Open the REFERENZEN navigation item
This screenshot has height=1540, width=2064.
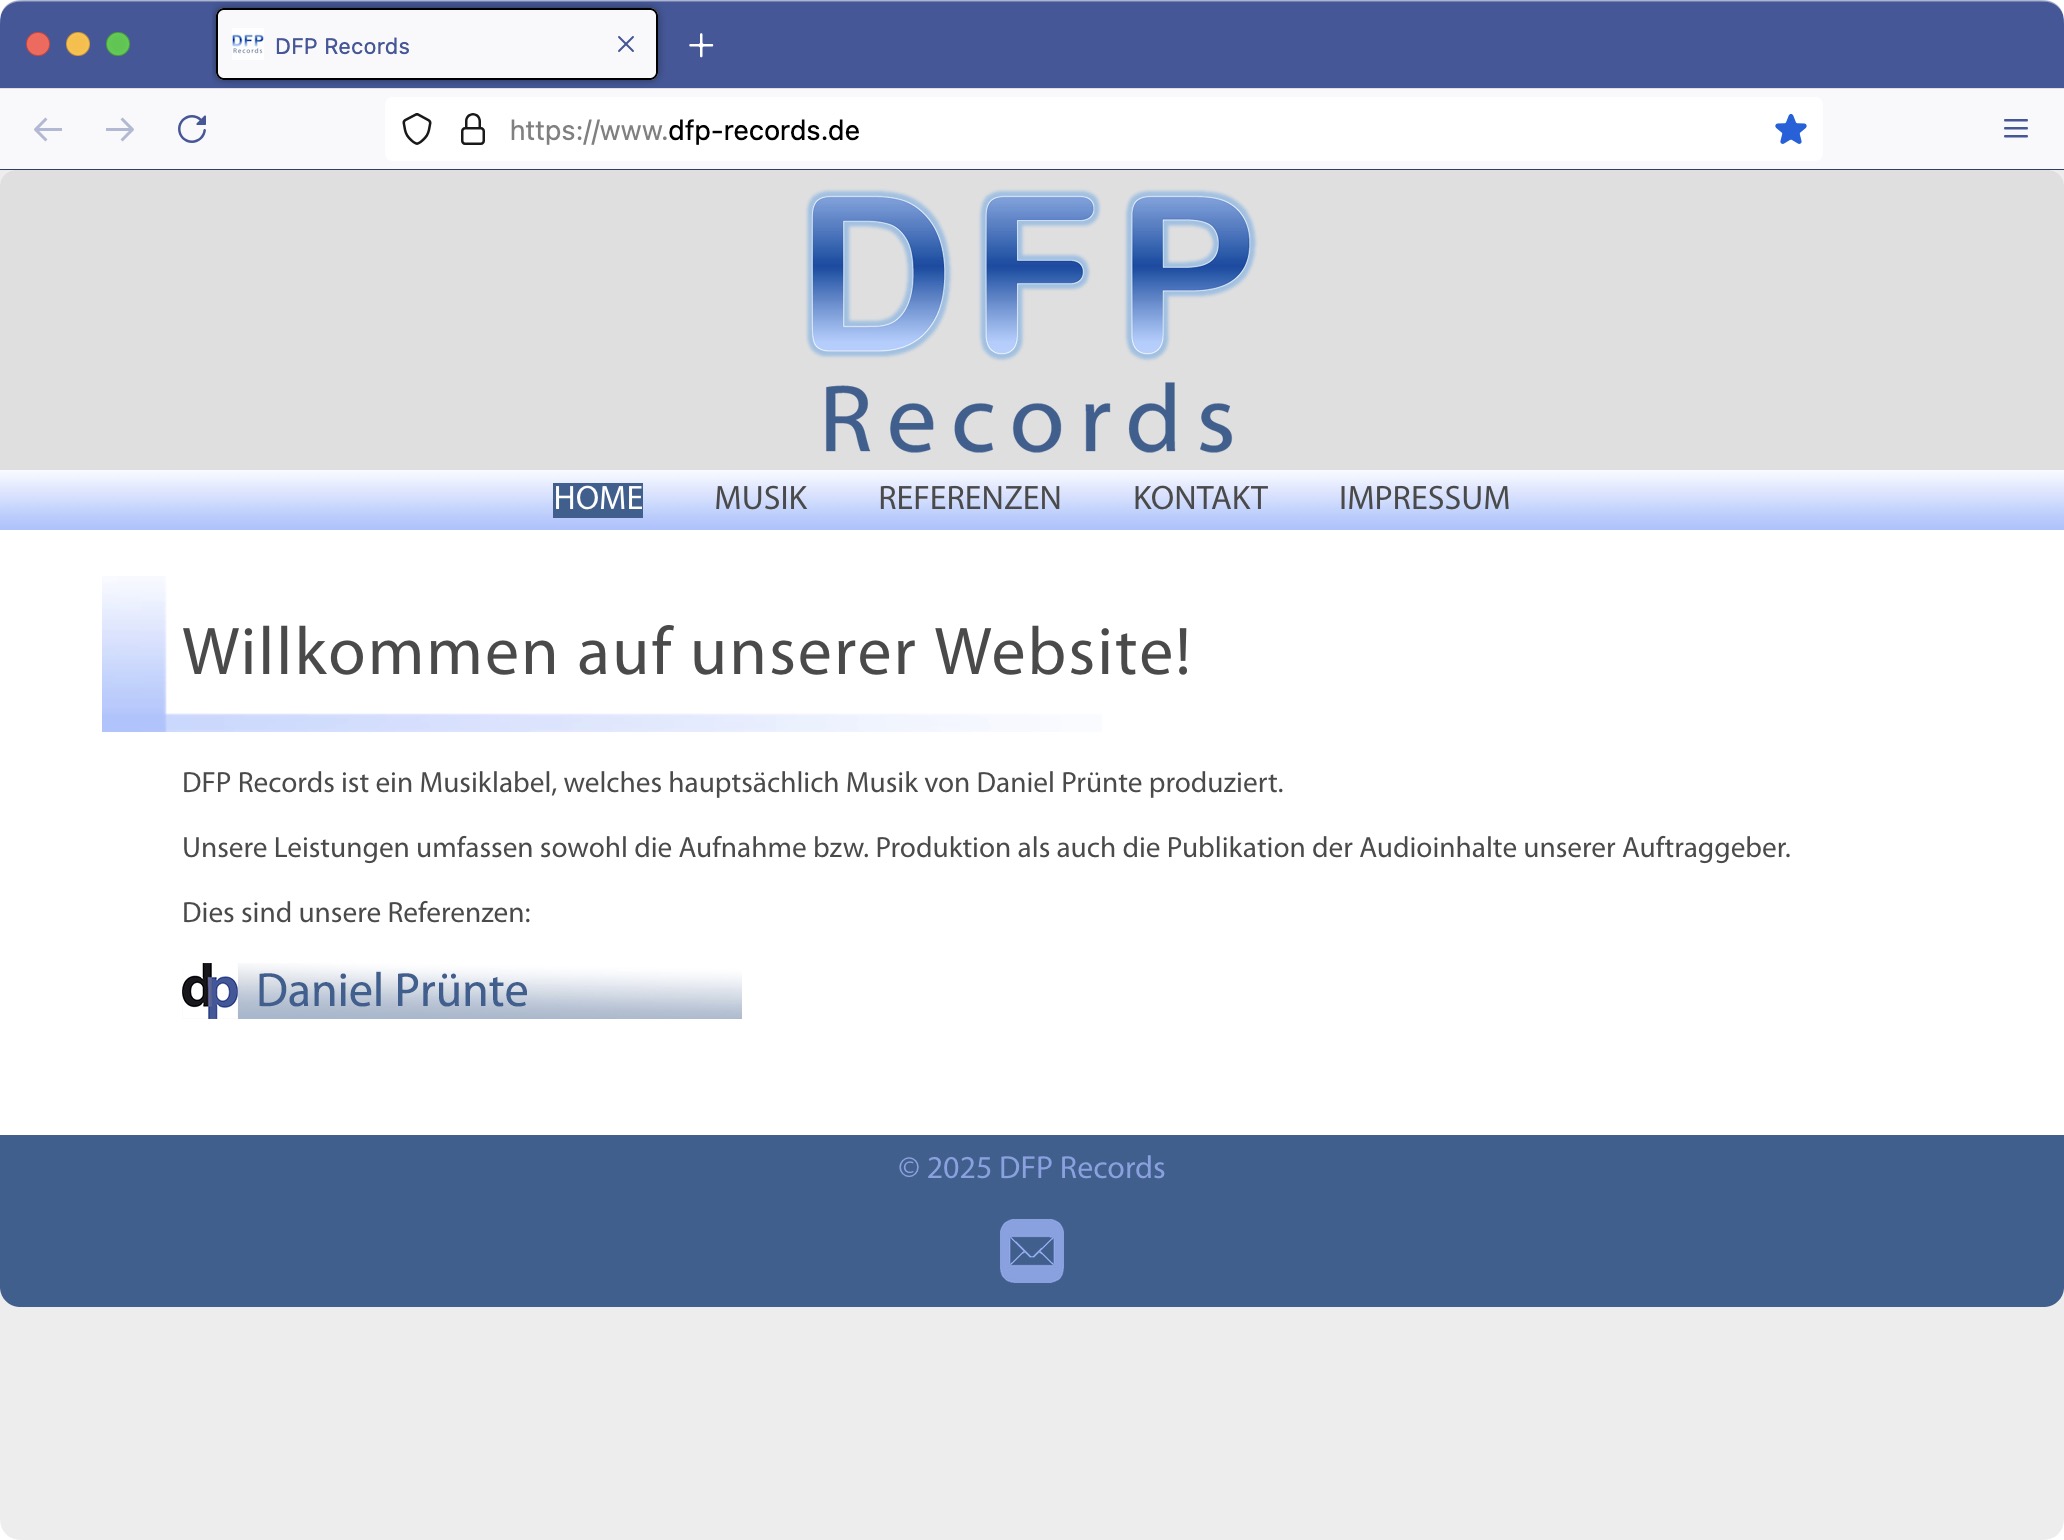pyautogui.click(x=969, y=498)
